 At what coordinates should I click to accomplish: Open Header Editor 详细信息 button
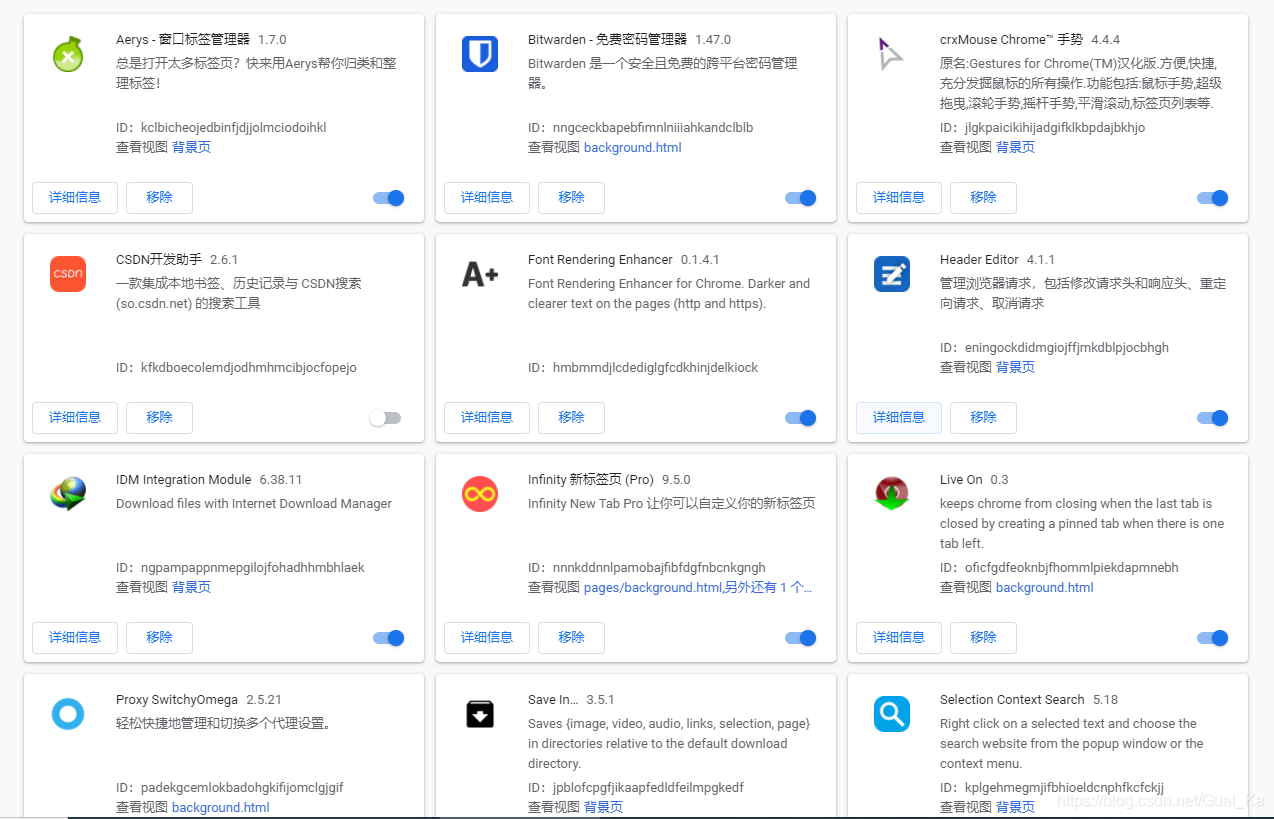click(x=899, y=418)
